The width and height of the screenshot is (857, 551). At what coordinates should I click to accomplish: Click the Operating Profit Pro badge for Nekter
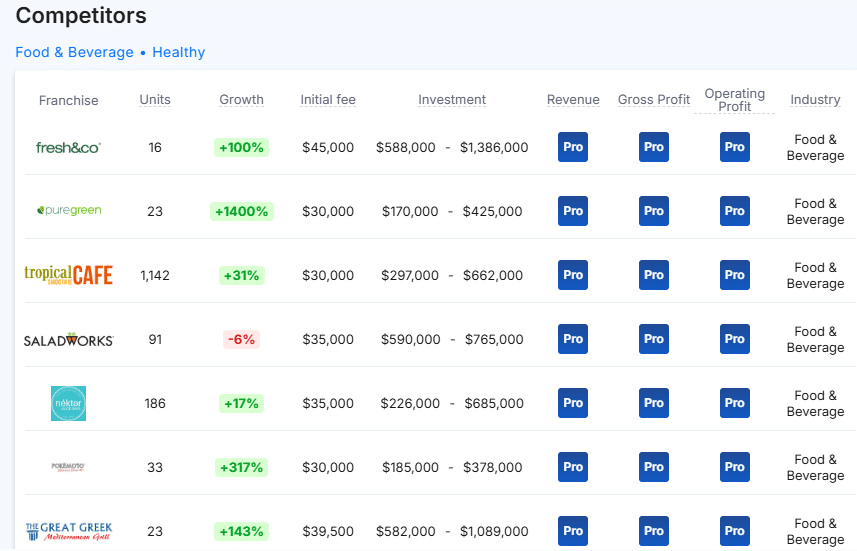pyautogui.click(x=735, y=403)
